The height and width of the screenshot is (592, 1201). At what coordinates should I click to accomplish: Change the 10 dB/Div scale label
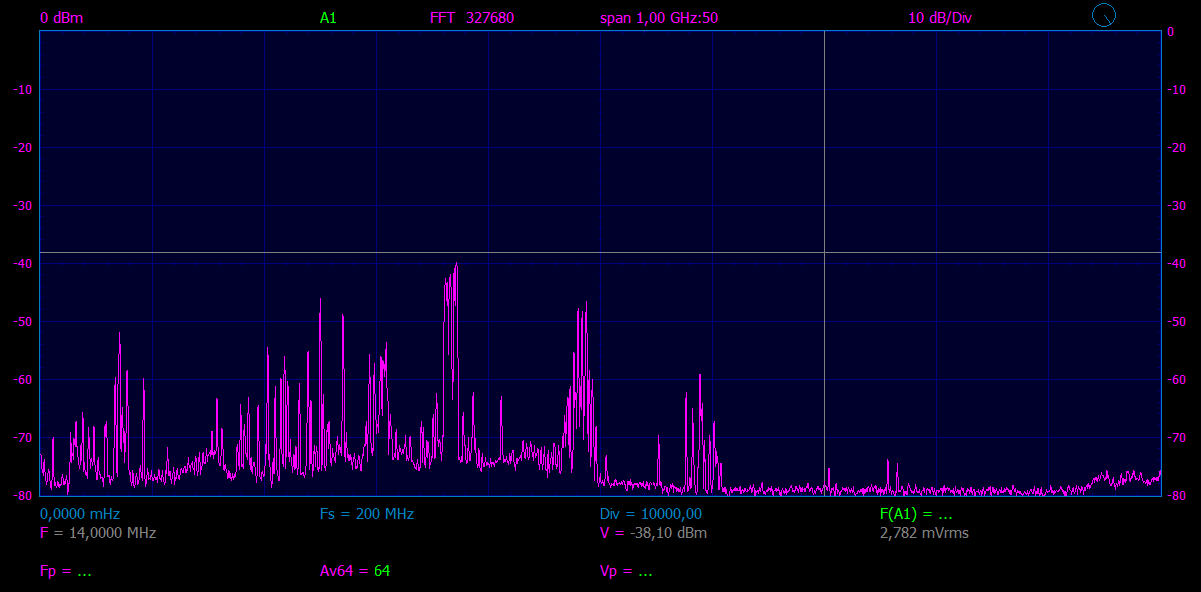[940, 18]
